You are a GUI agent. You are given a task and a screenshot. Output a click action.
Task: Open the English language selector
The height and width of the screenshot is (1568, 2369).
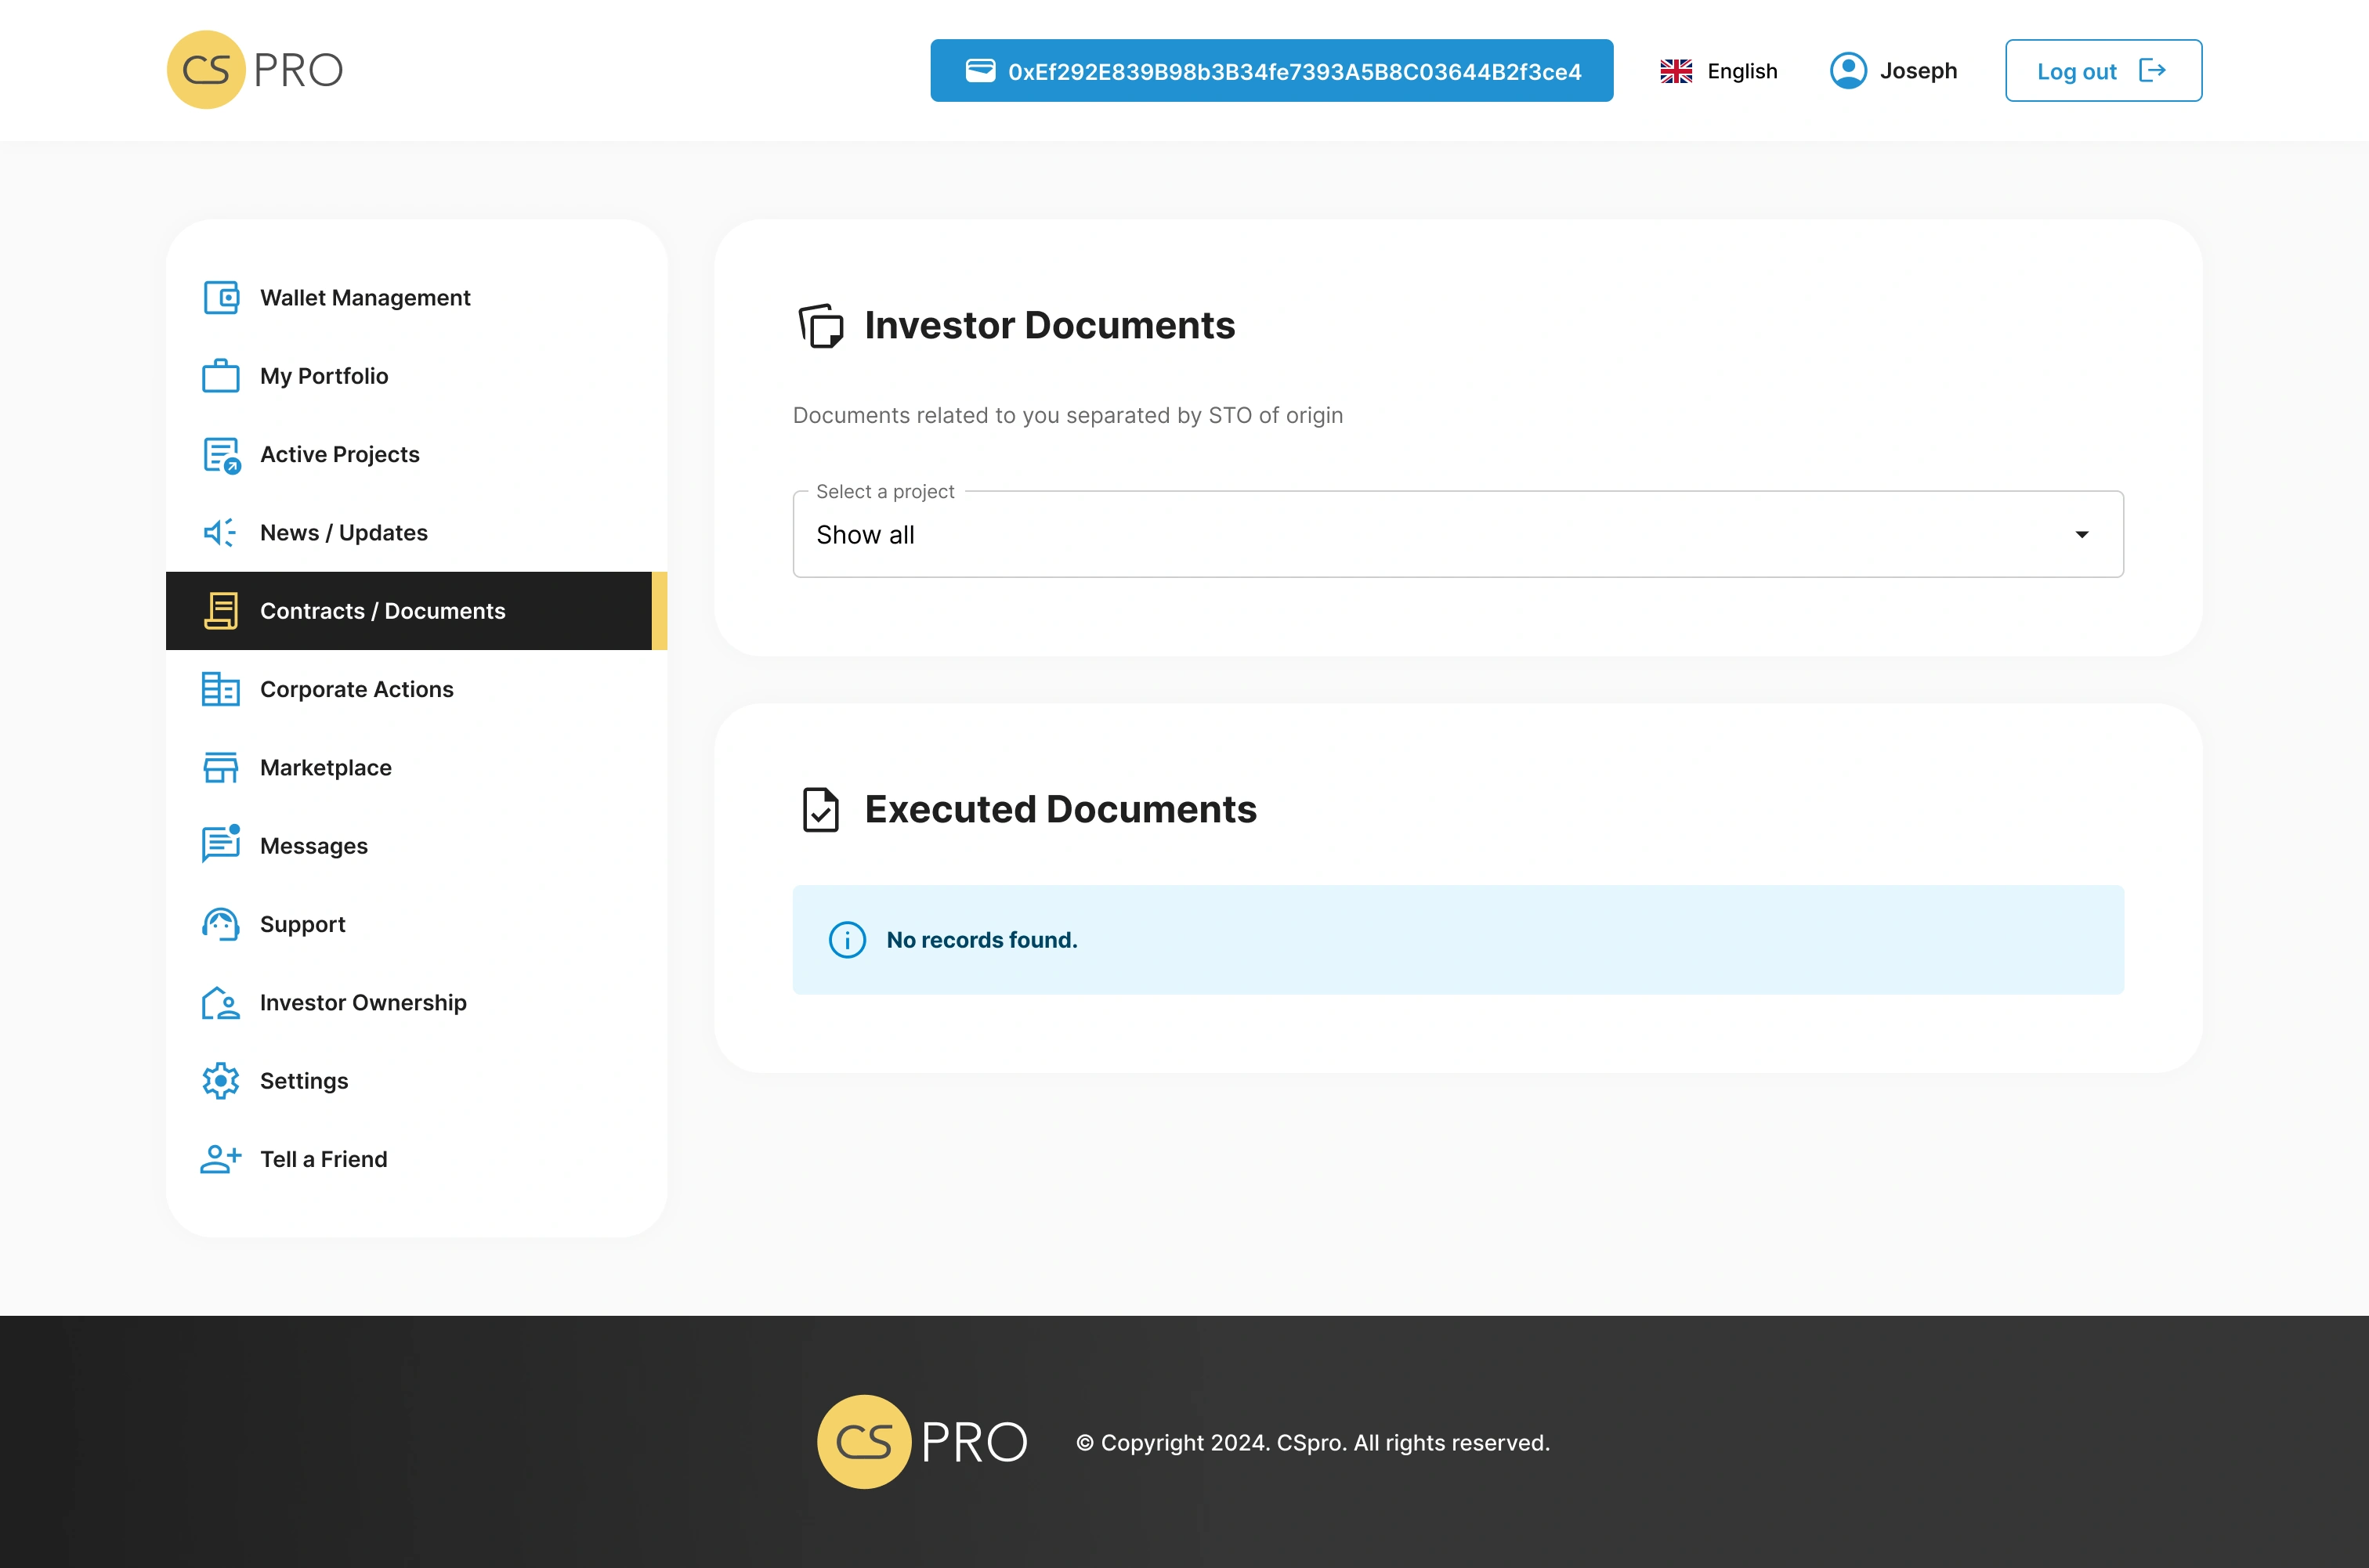point(1719,71)
